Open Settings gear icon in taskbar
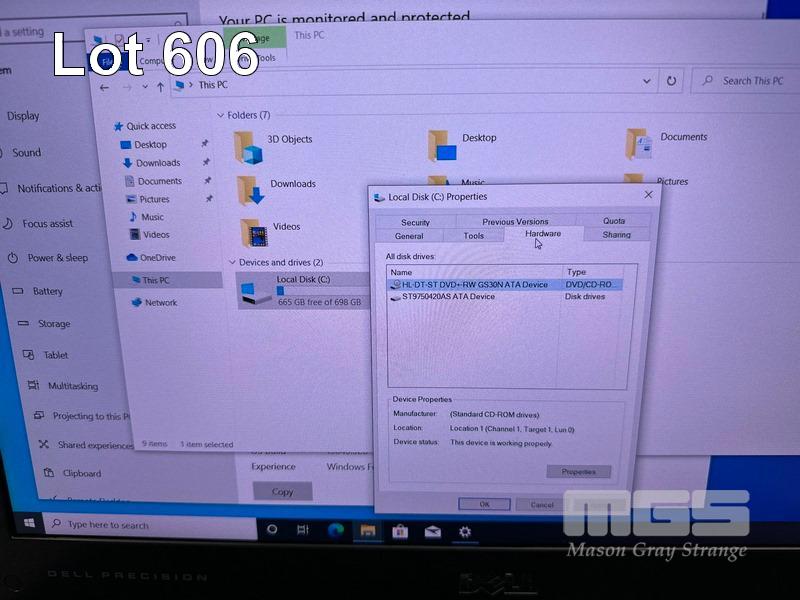800x600 pixels. pyautogui.click(x=465, y=531)
